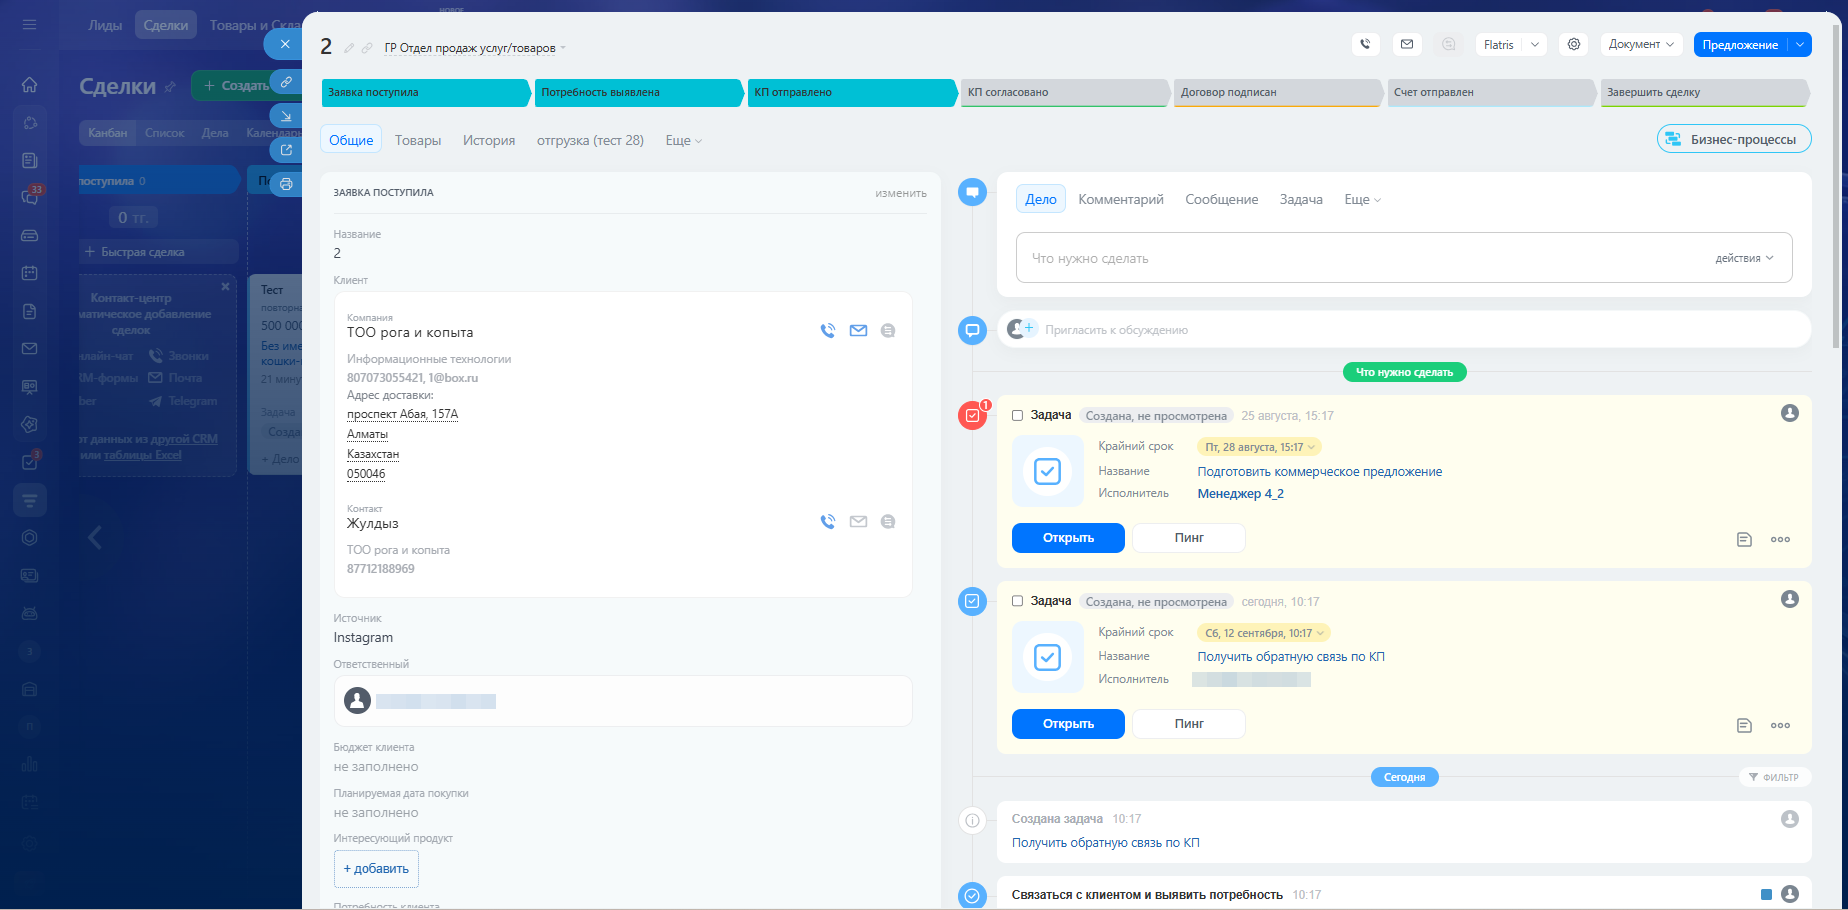Click the email envelope icon in top toolbar

1407,44
